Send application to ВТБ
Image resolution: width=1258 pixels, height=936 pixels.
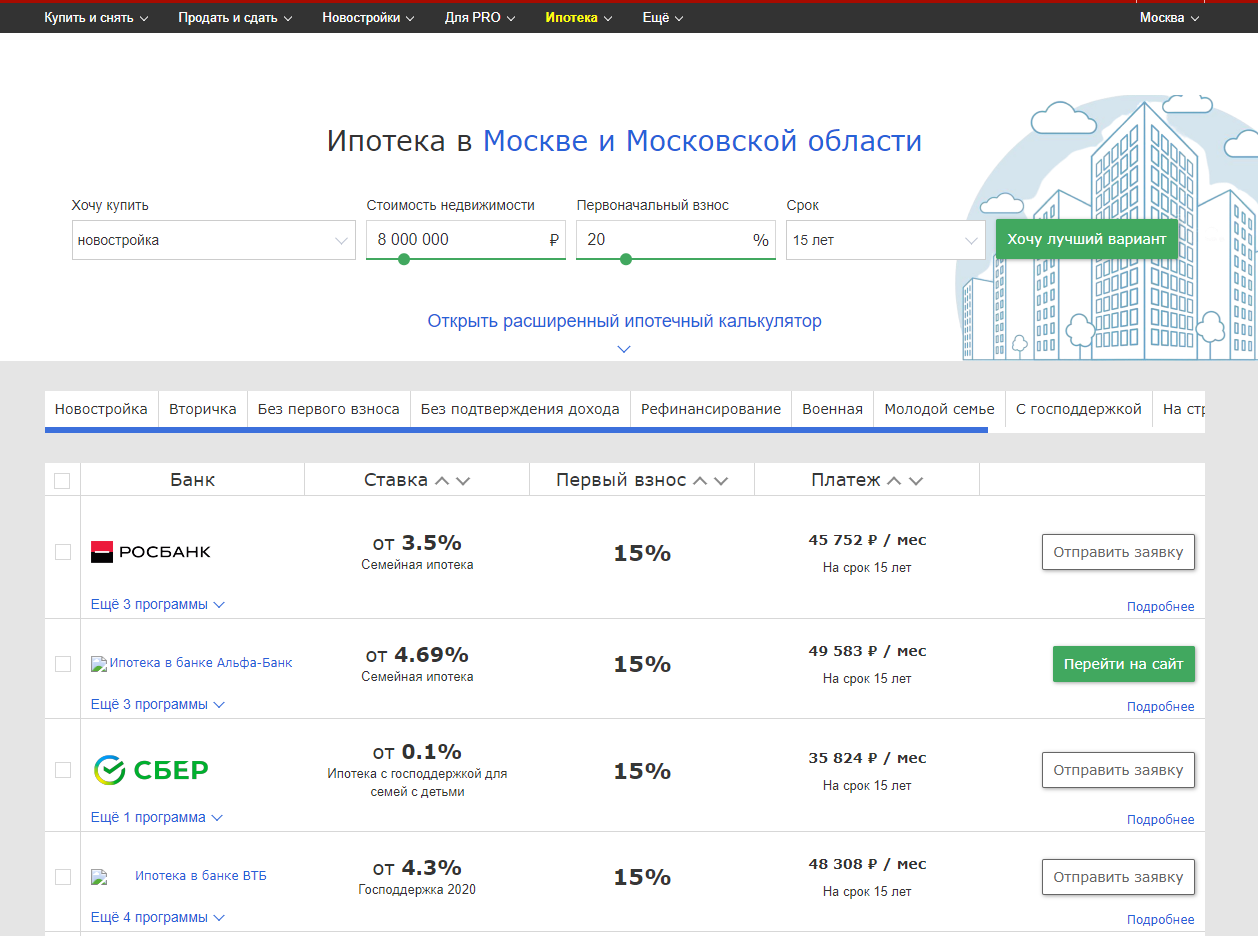point(1118,877)
